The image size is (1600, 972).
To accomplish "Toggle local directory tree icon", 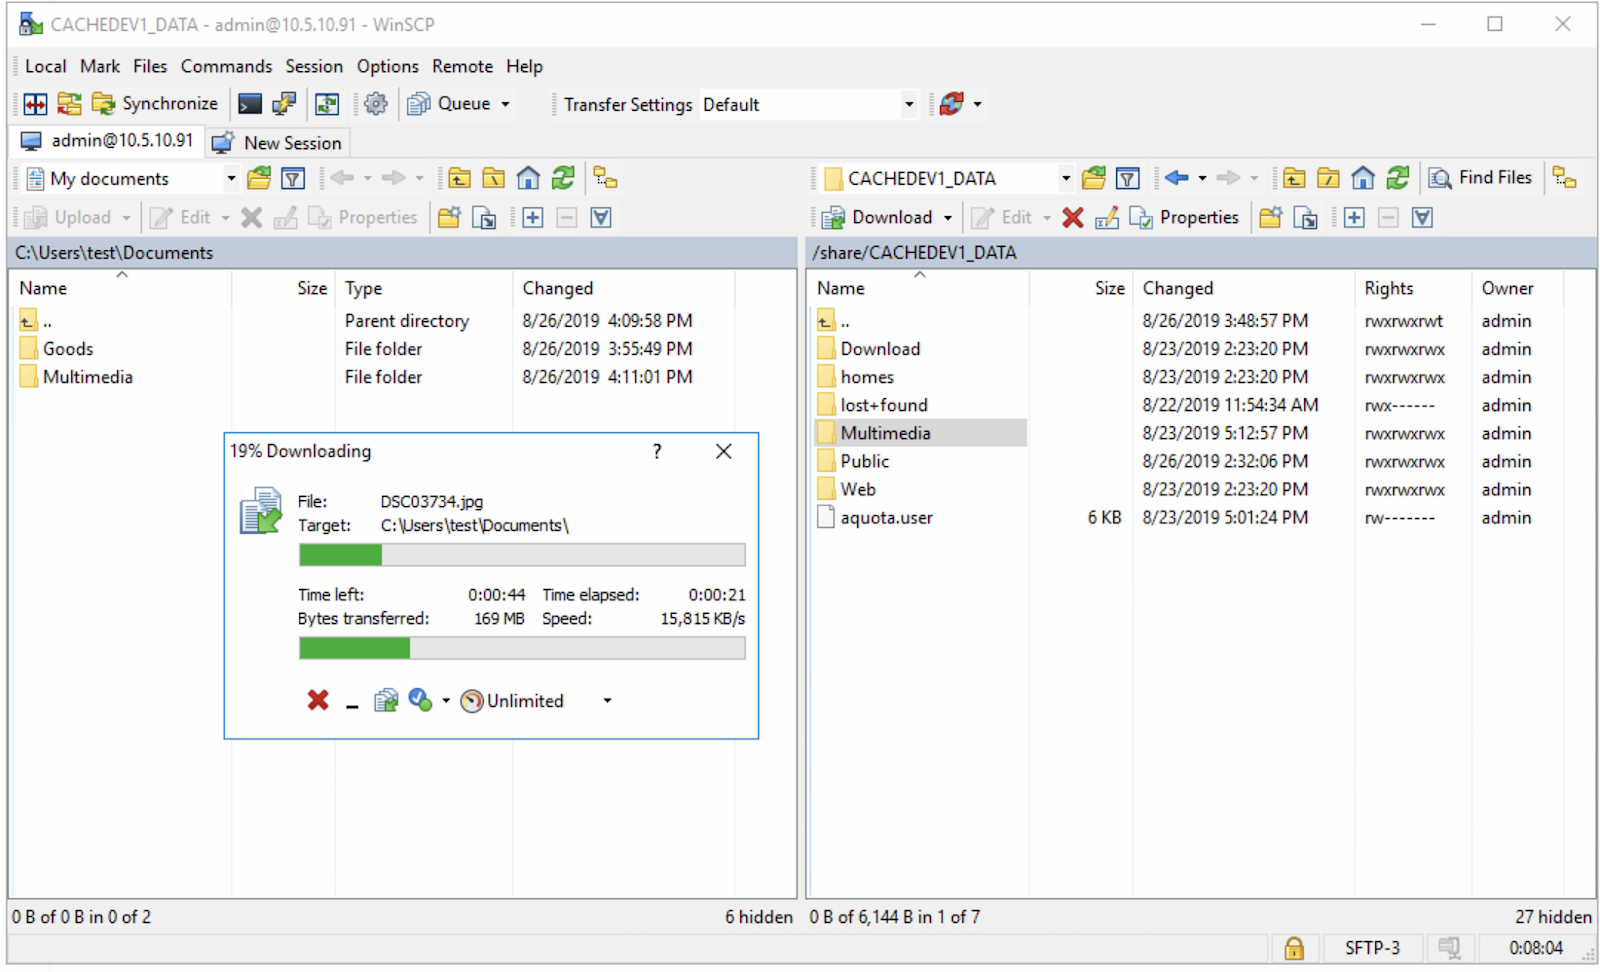I will point(605,179).
